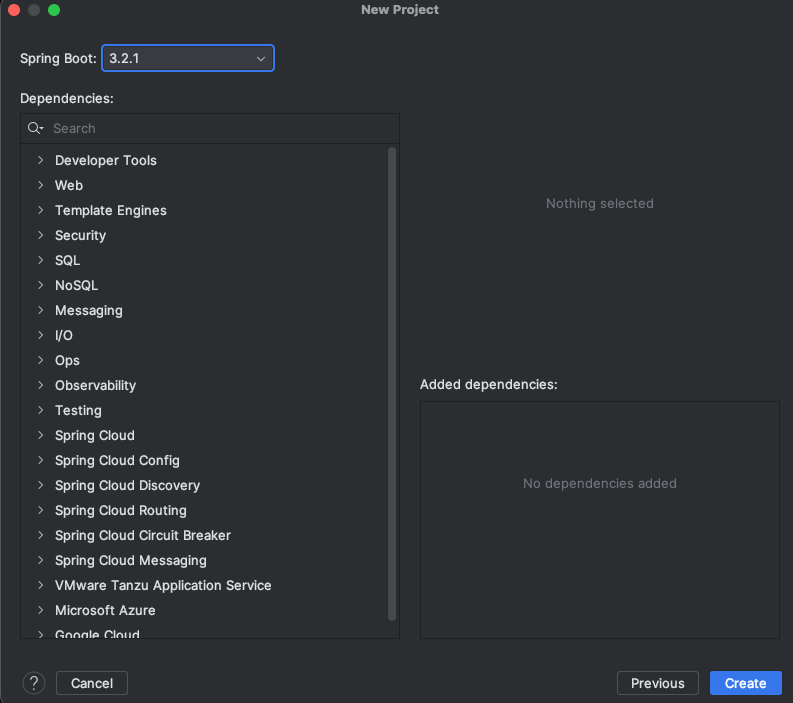The height and width of the screenshot is (703, 793).
Task: Expand the Template Engines chevron
Action: tap(40, 210)
